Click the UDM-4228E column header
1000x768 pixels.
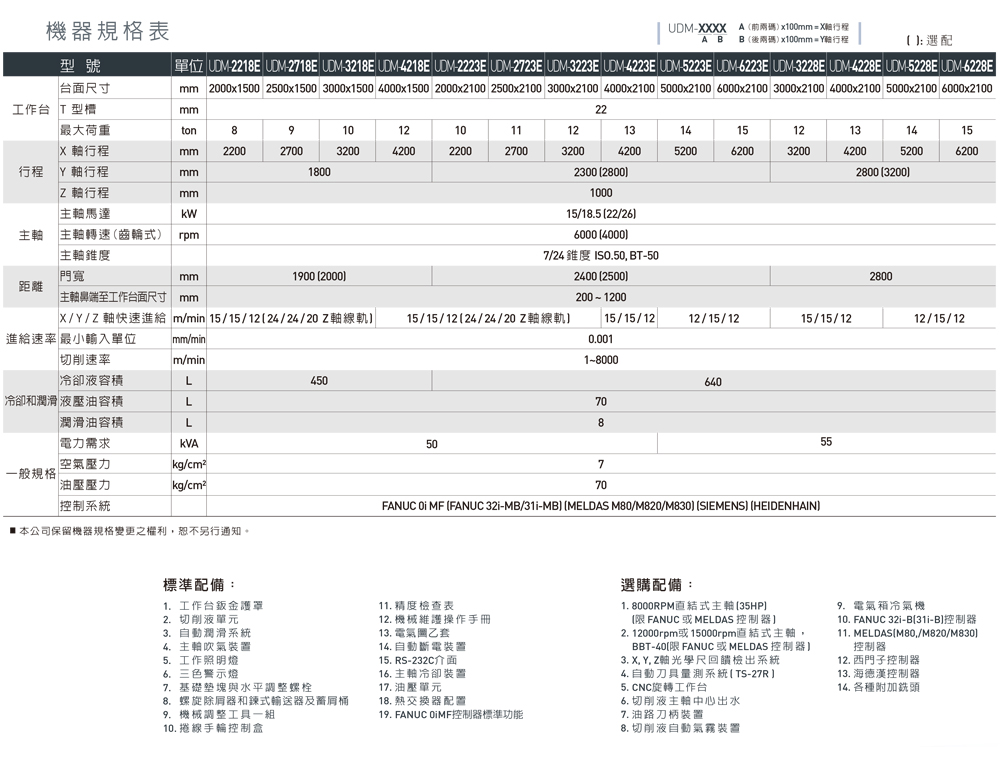(855, 66)
